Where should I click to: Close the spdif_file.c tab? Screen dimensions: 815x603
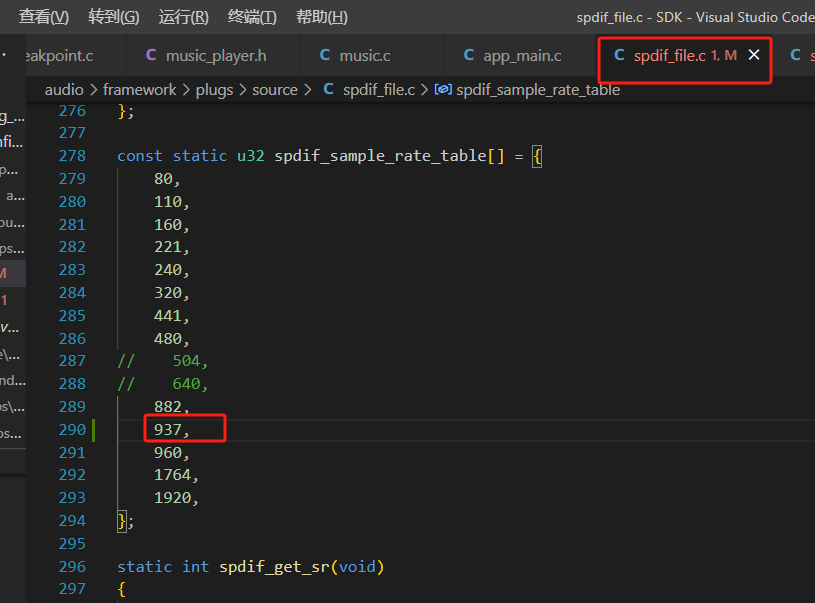pyautogui.click(x=754, y=55)
